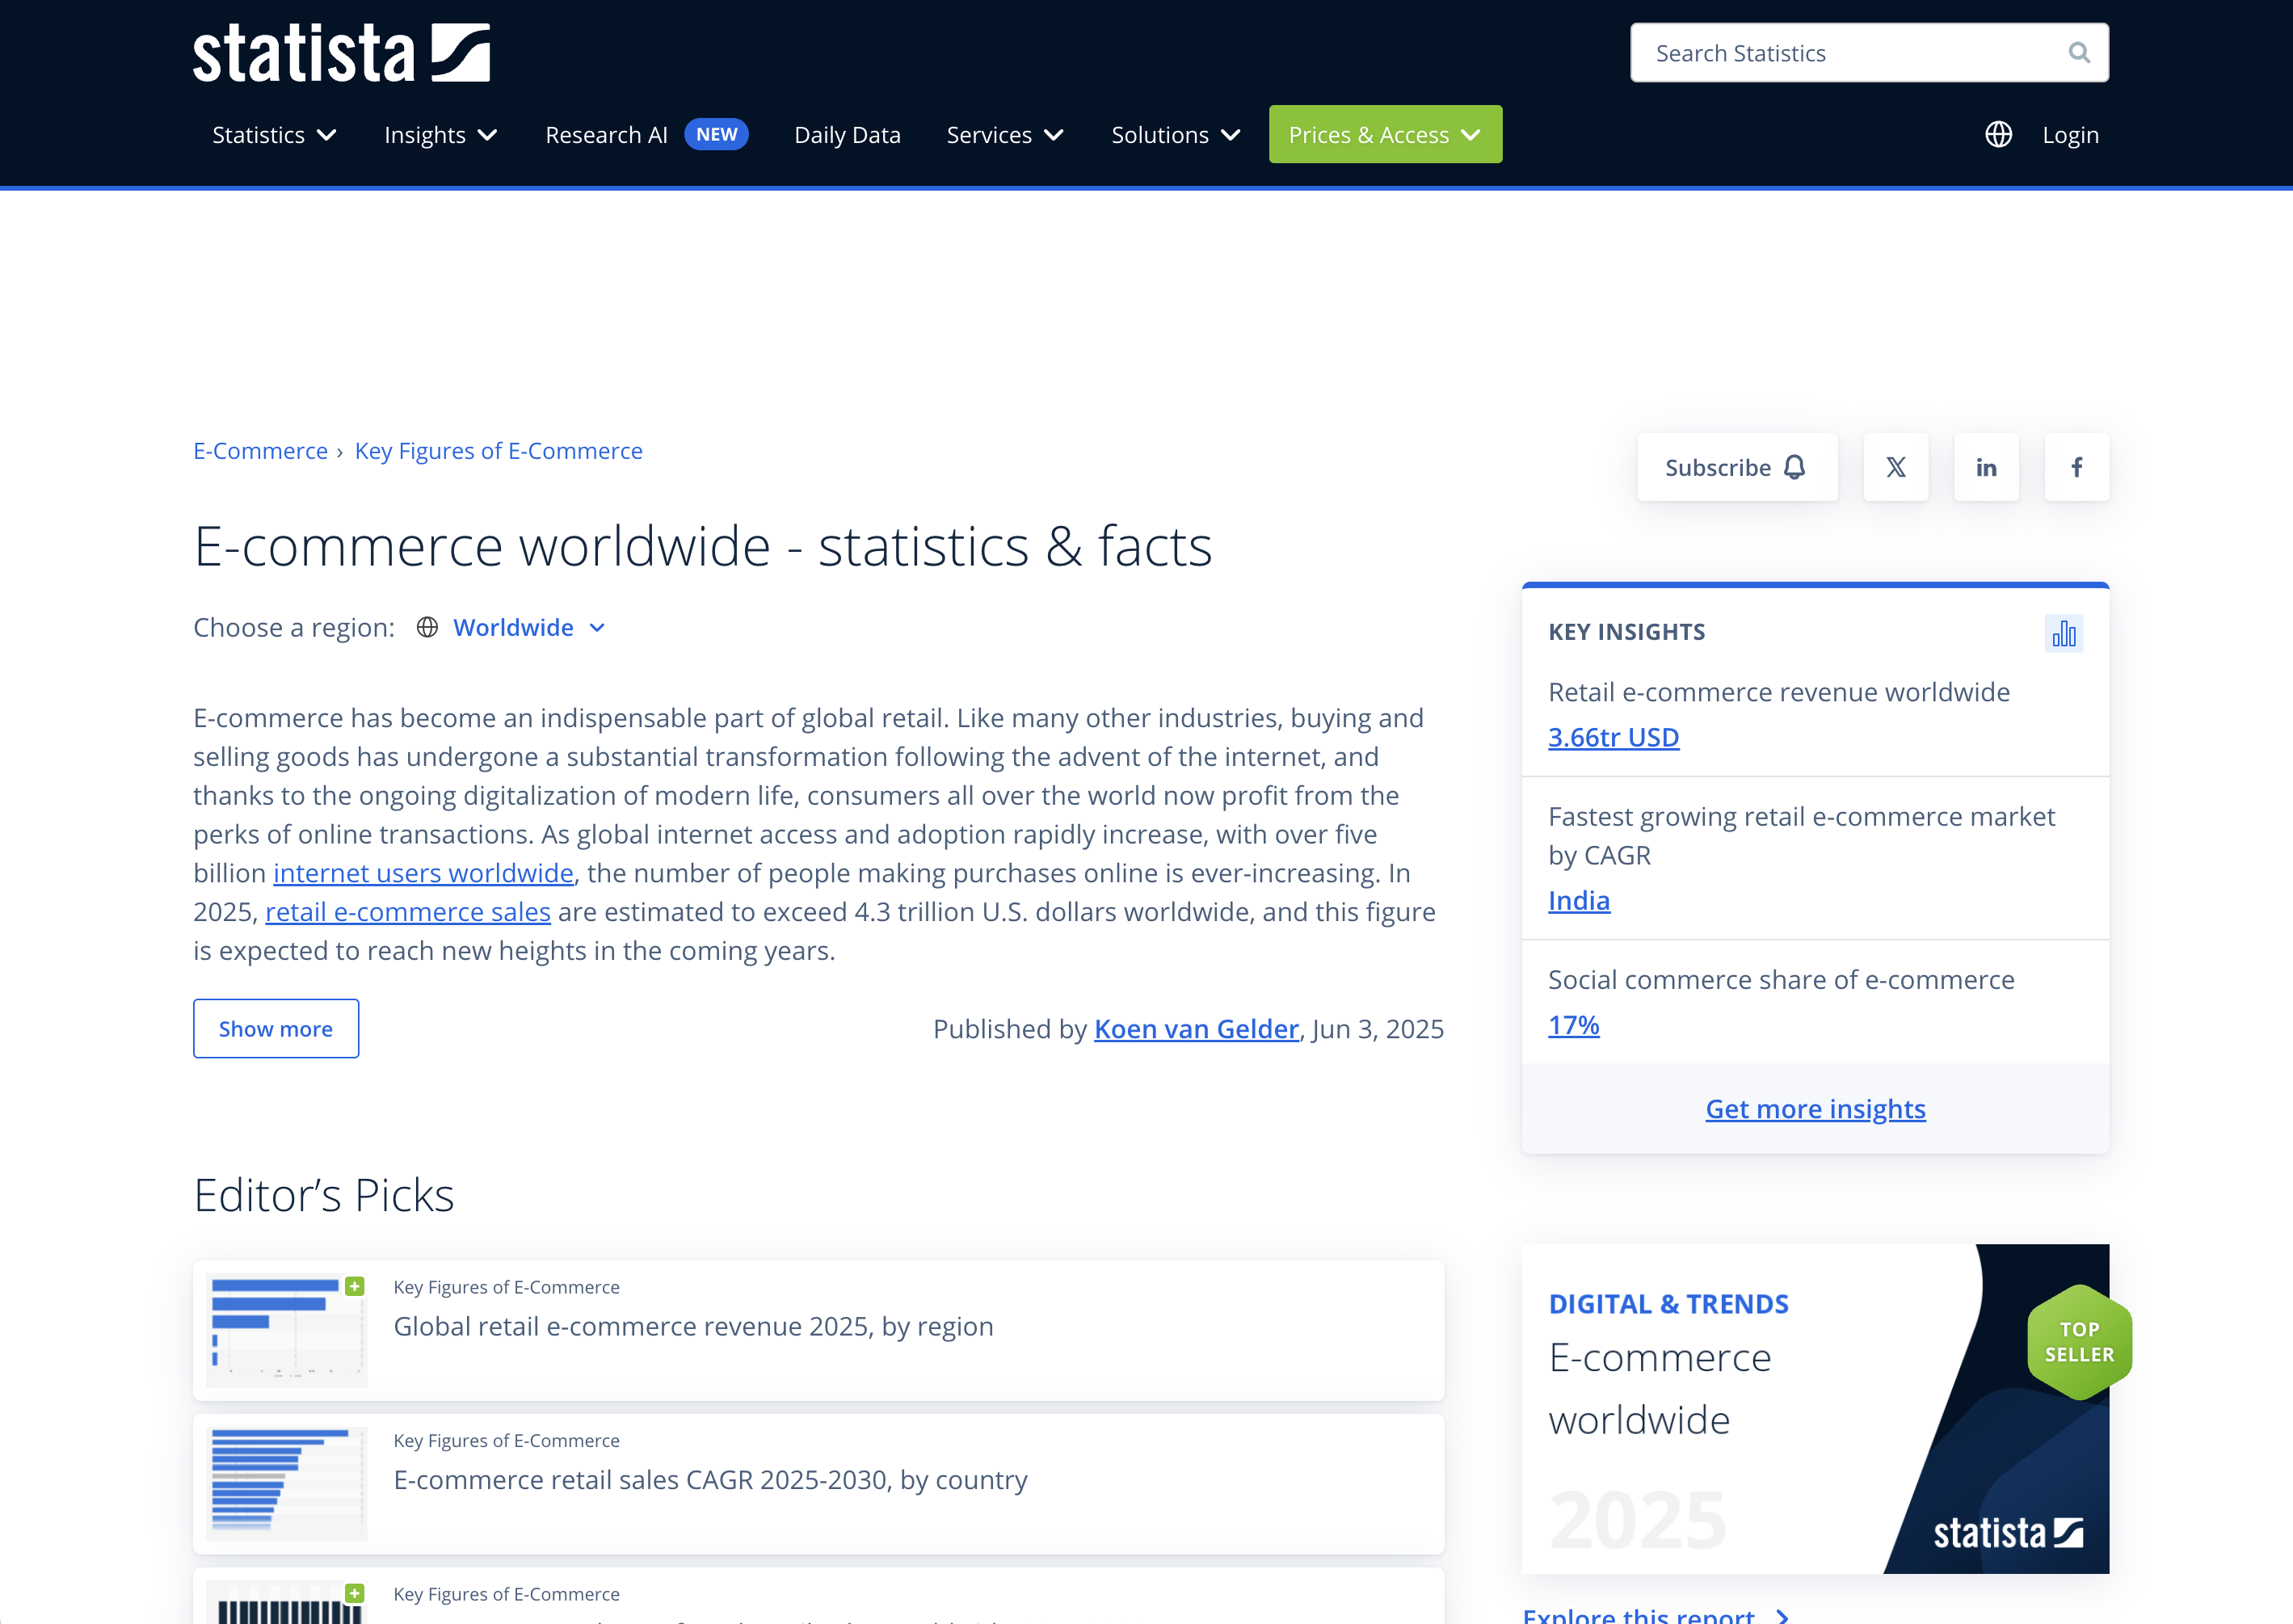Screen dimensions: 2293x1624
Task: Subscribe to topic notifications
Action: (1736, 467)
